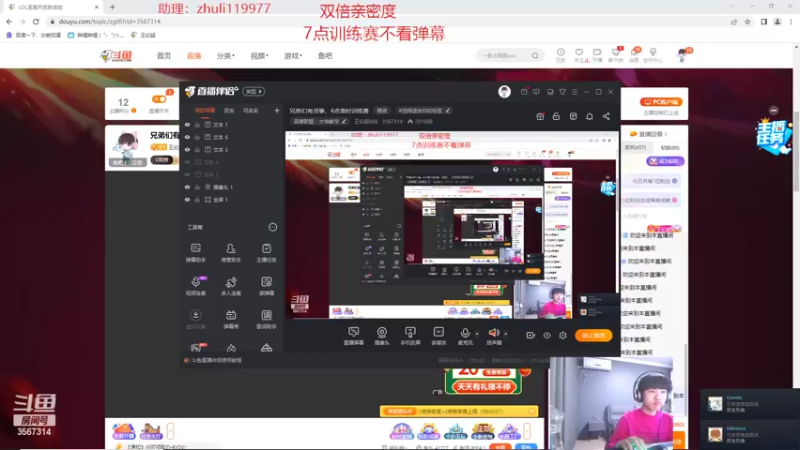This screenshot has height=450, width=800.
Task: Go to 首页 in Douyu navigation
Action: point(164,56)
